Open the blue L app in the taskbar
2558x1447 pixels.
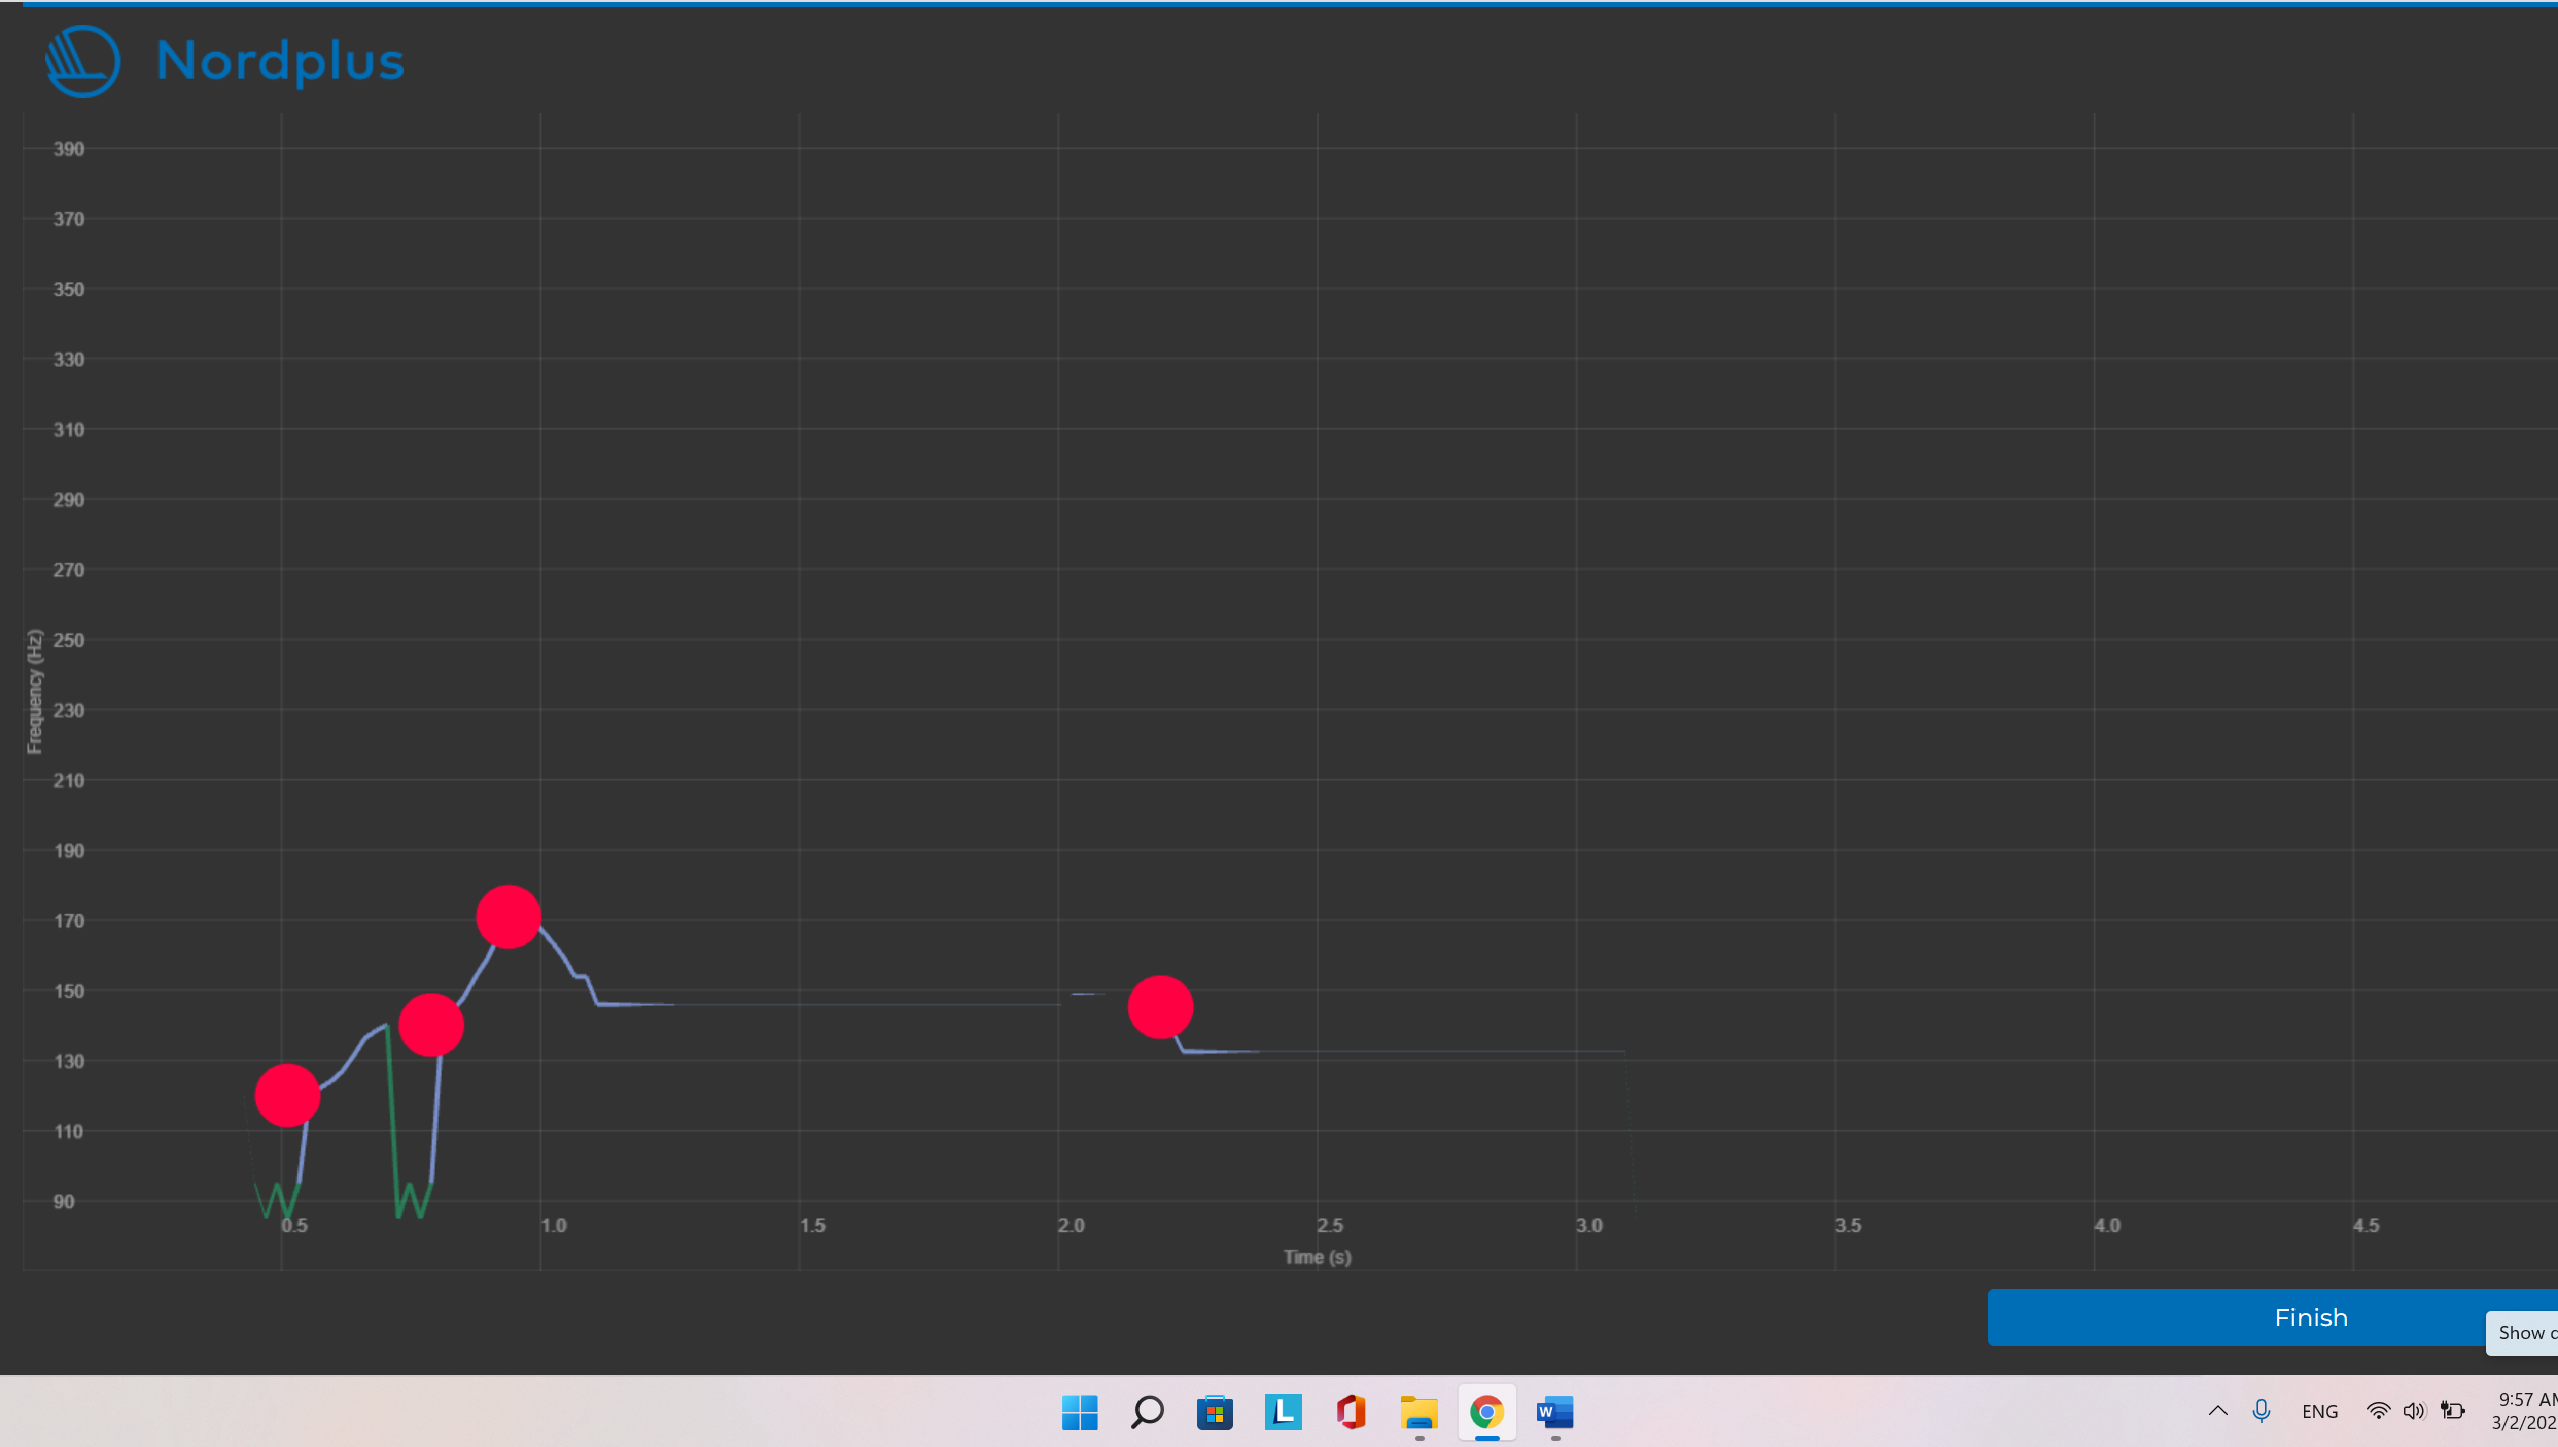coord(1283,1412)
